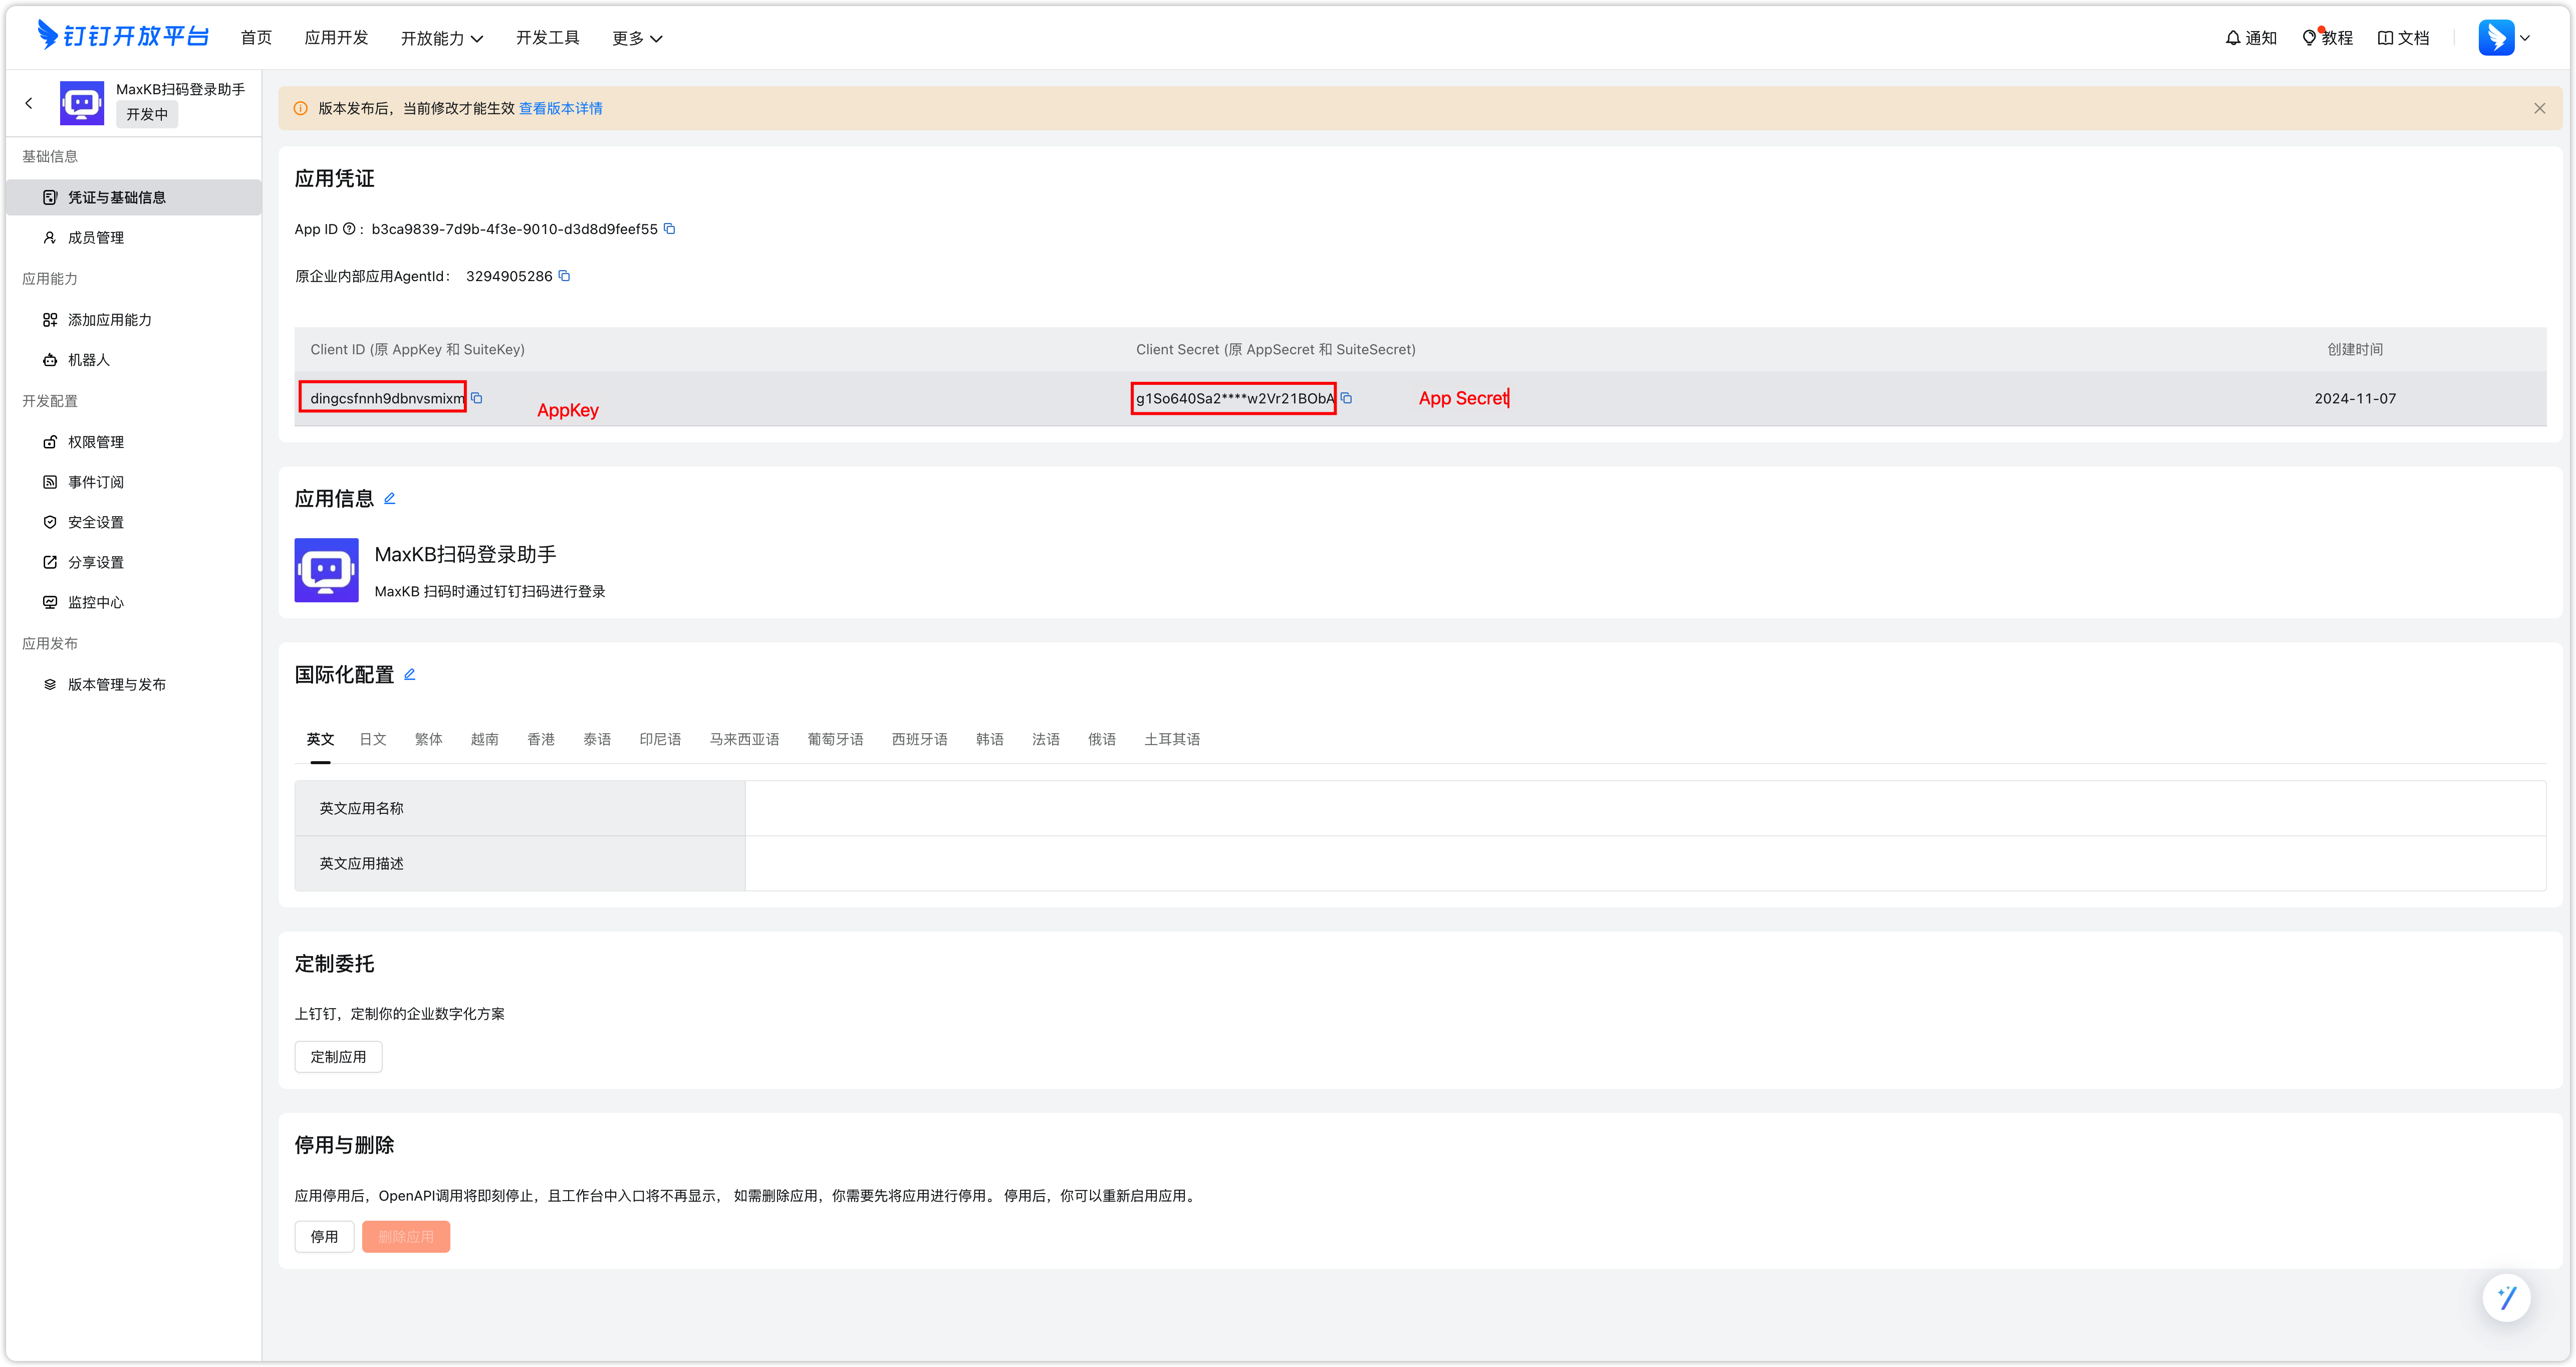
Task: Switch to the 土耳其语 language tab
Action: coord(1172,739)
